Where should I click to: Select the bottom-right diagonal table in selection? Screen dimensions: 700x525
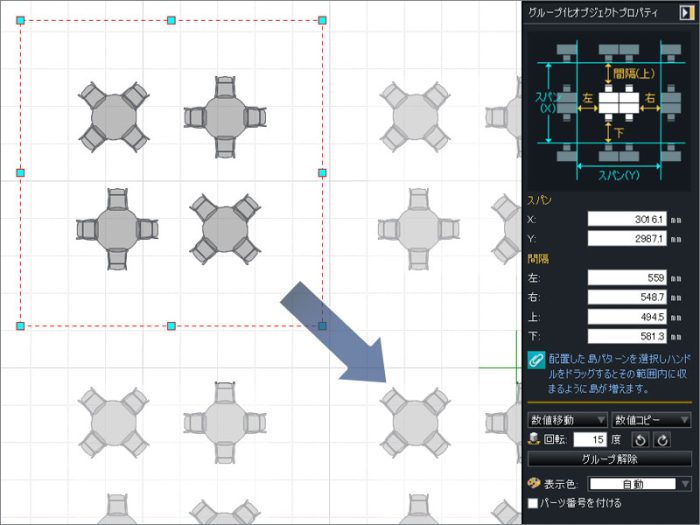click(225, 229)
